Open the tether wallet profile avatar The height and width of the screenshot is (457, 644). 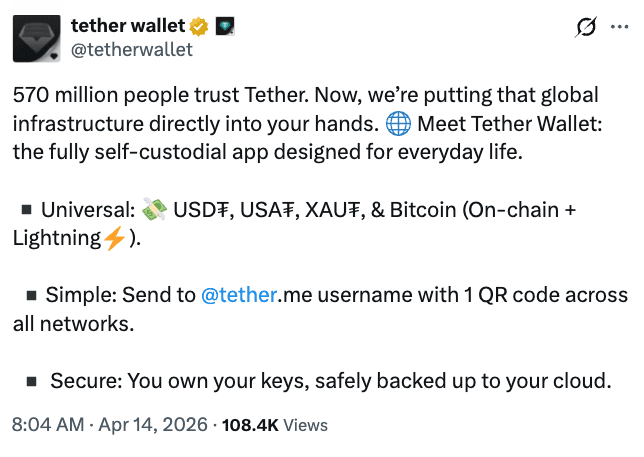click(38, 36)
